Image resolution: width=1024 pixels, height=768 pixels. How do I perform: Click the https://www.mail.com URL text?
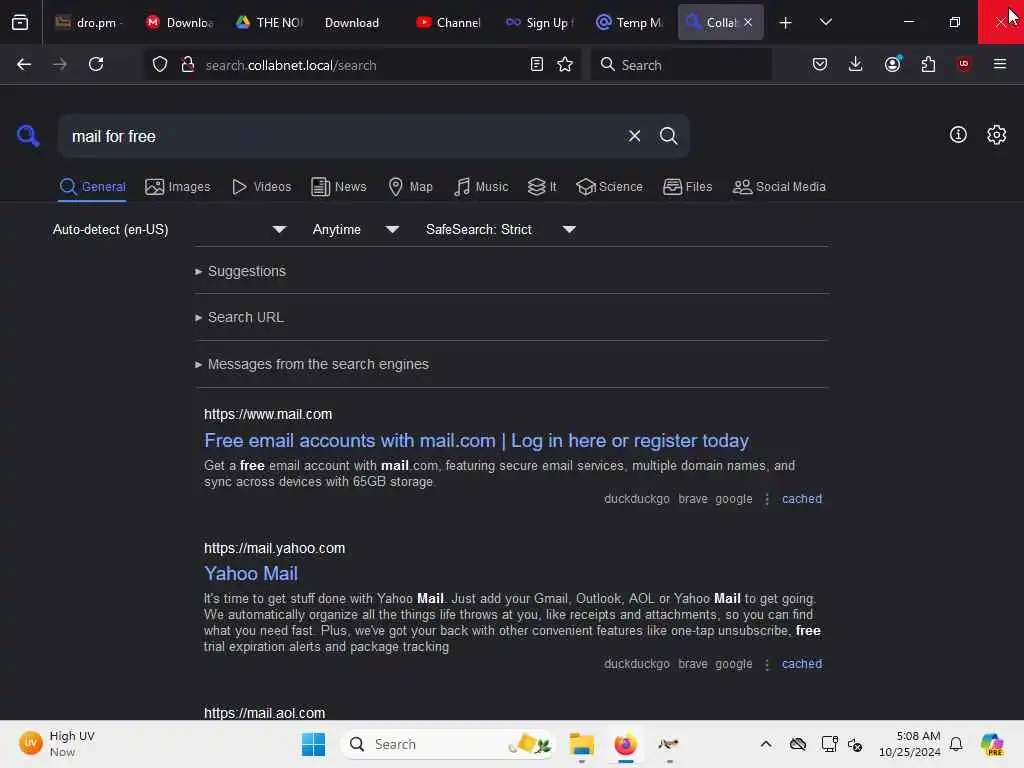pyautogui.click(x=268, y=414)
